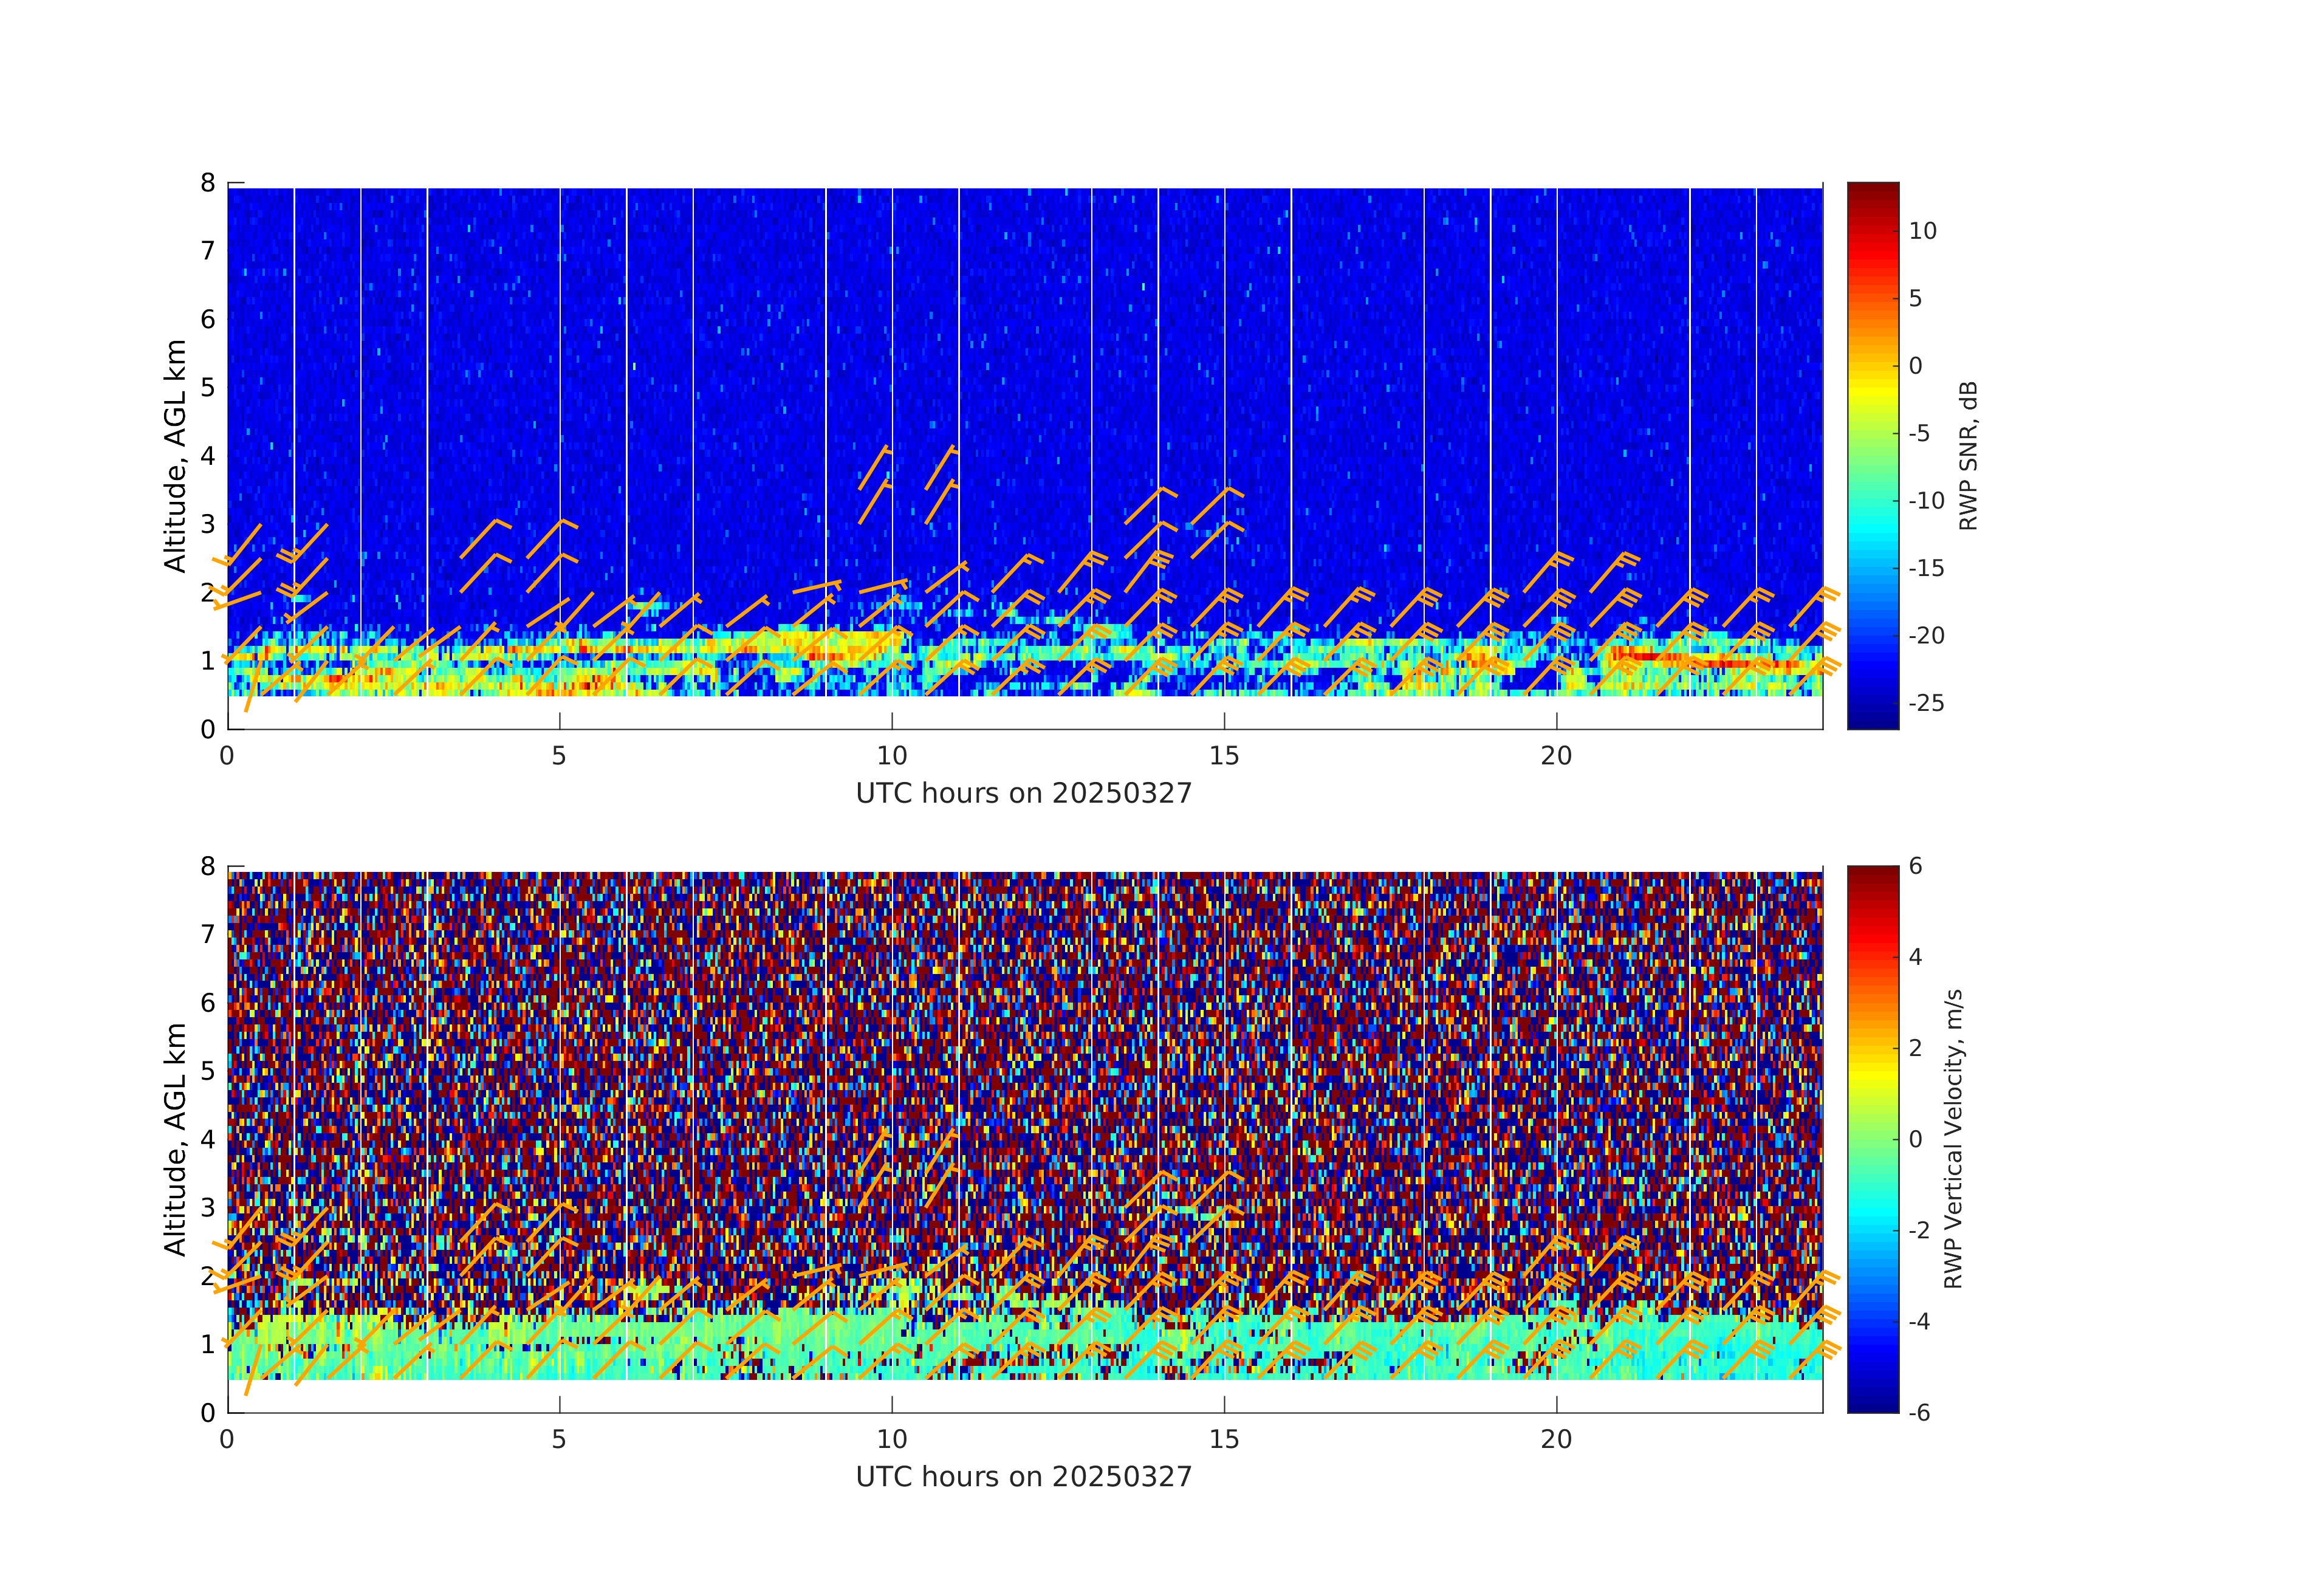Click the RWP SNR colorbar
The image size is (2324, 1595).
pos(1872,455)
